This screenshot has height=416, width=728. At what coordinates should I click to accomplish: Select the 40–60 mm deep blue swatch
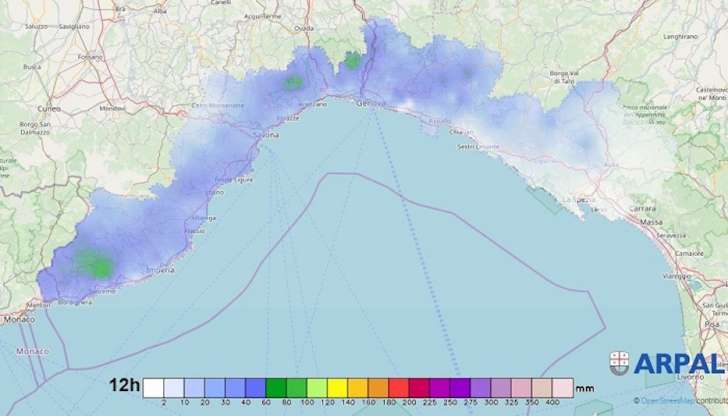pos(255,388)
